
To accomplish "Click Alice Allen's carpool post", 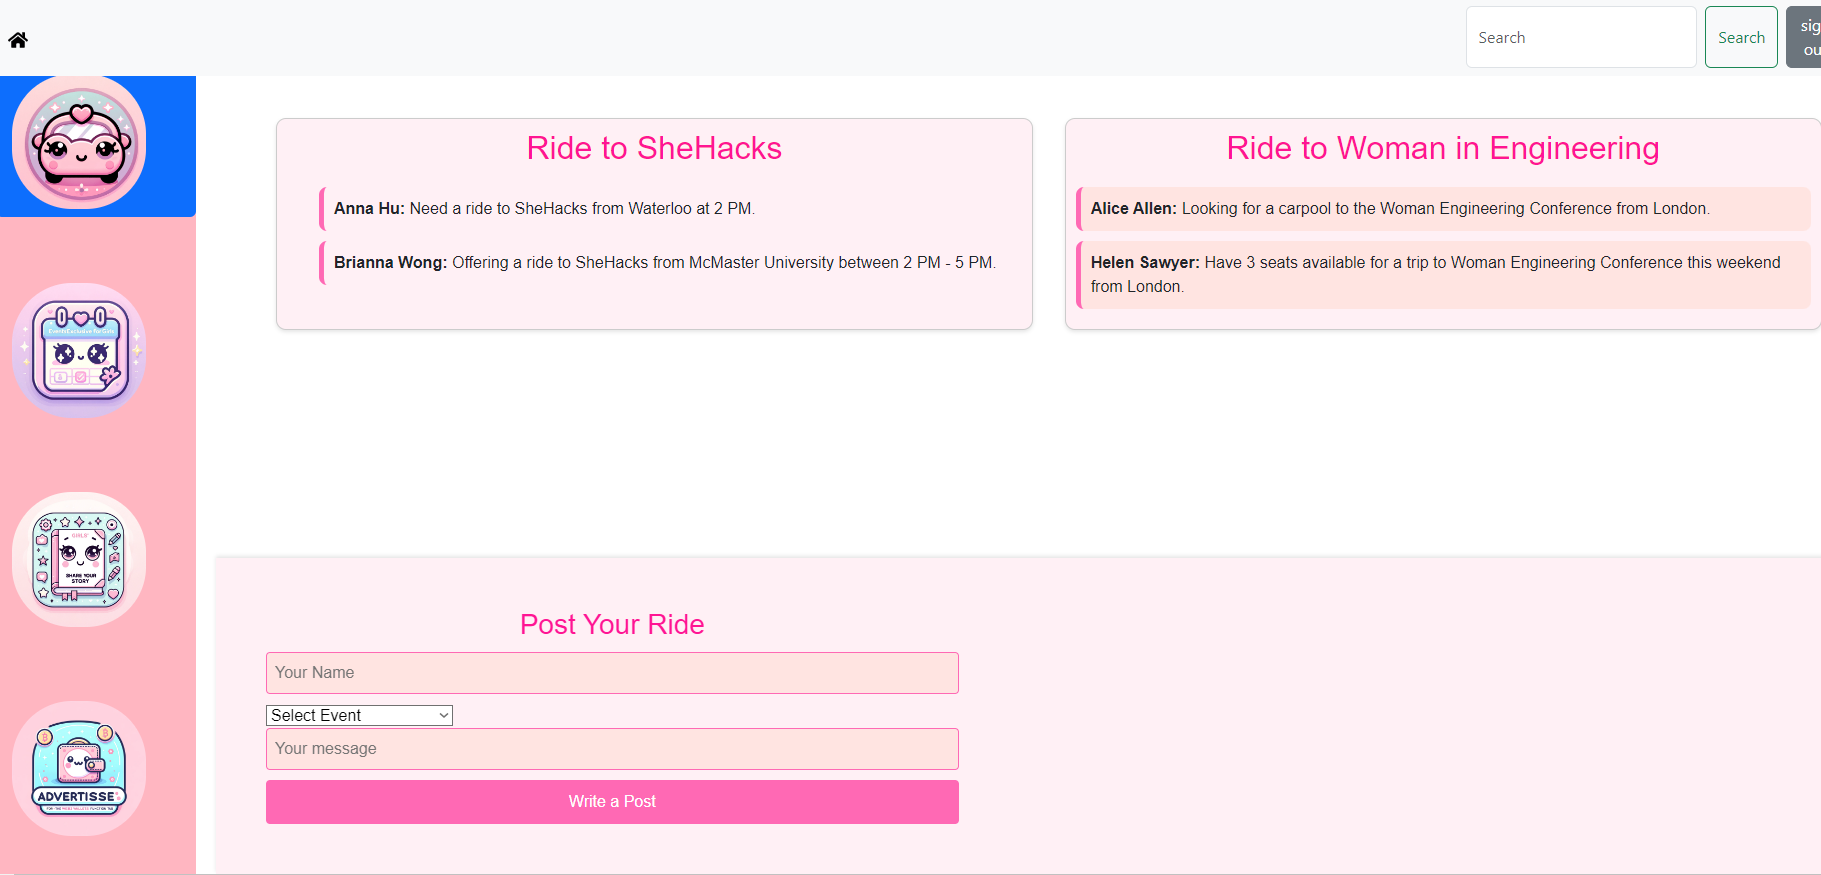I will point(1443,209).
